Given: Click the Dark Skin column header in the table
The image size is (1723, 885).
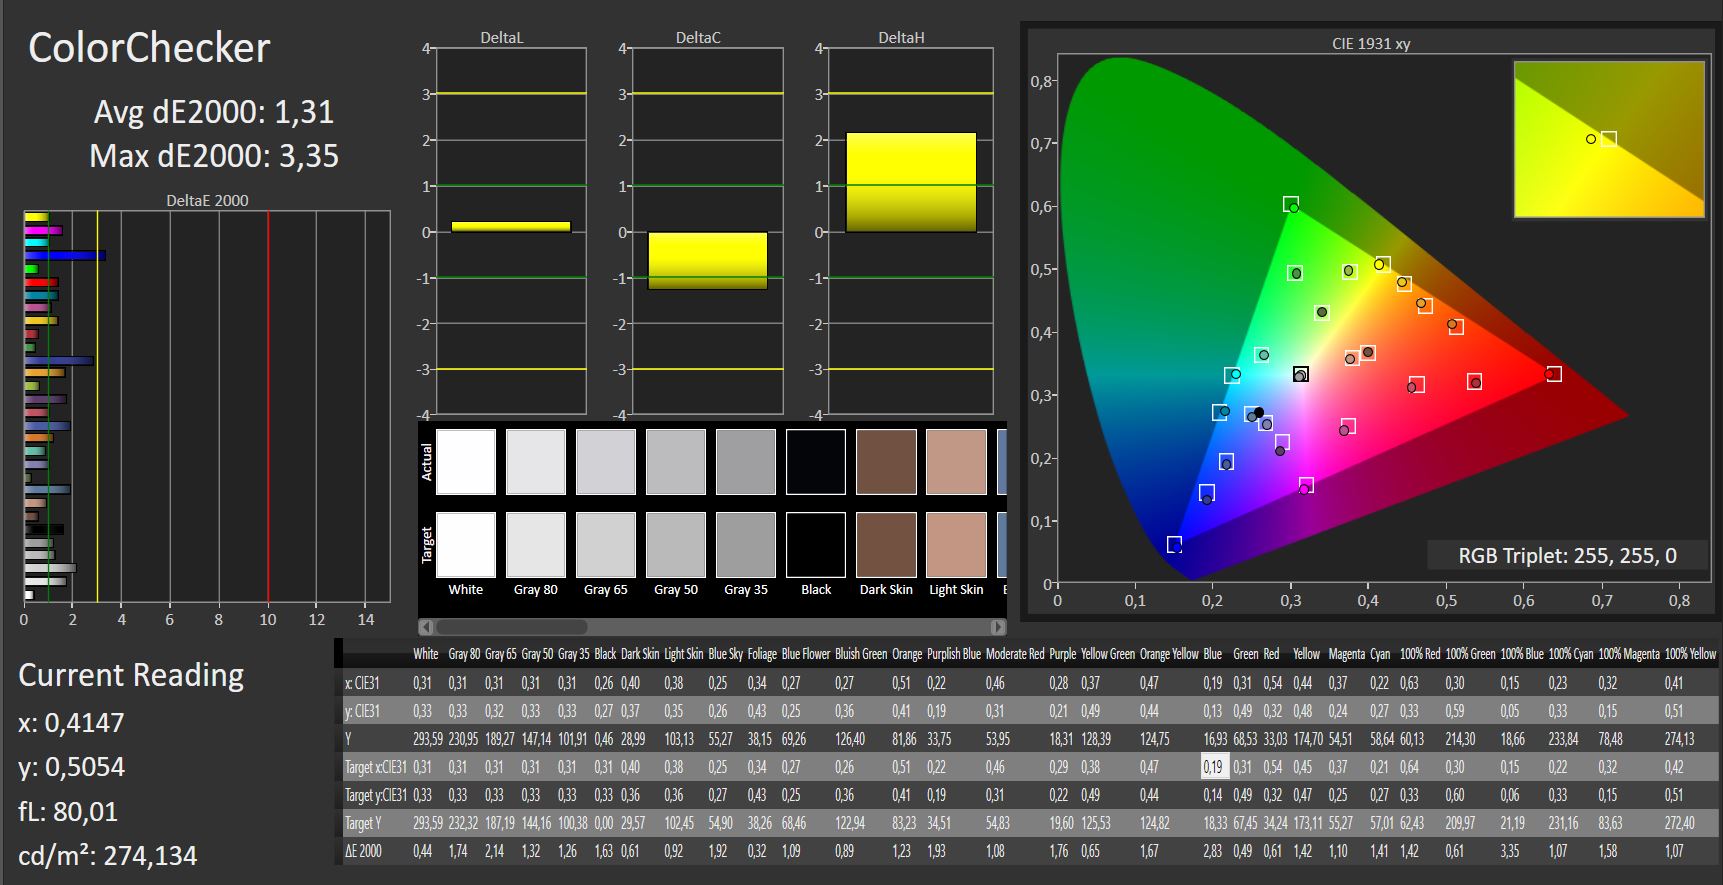Looking at the screenshot, I should click(640, 654).
